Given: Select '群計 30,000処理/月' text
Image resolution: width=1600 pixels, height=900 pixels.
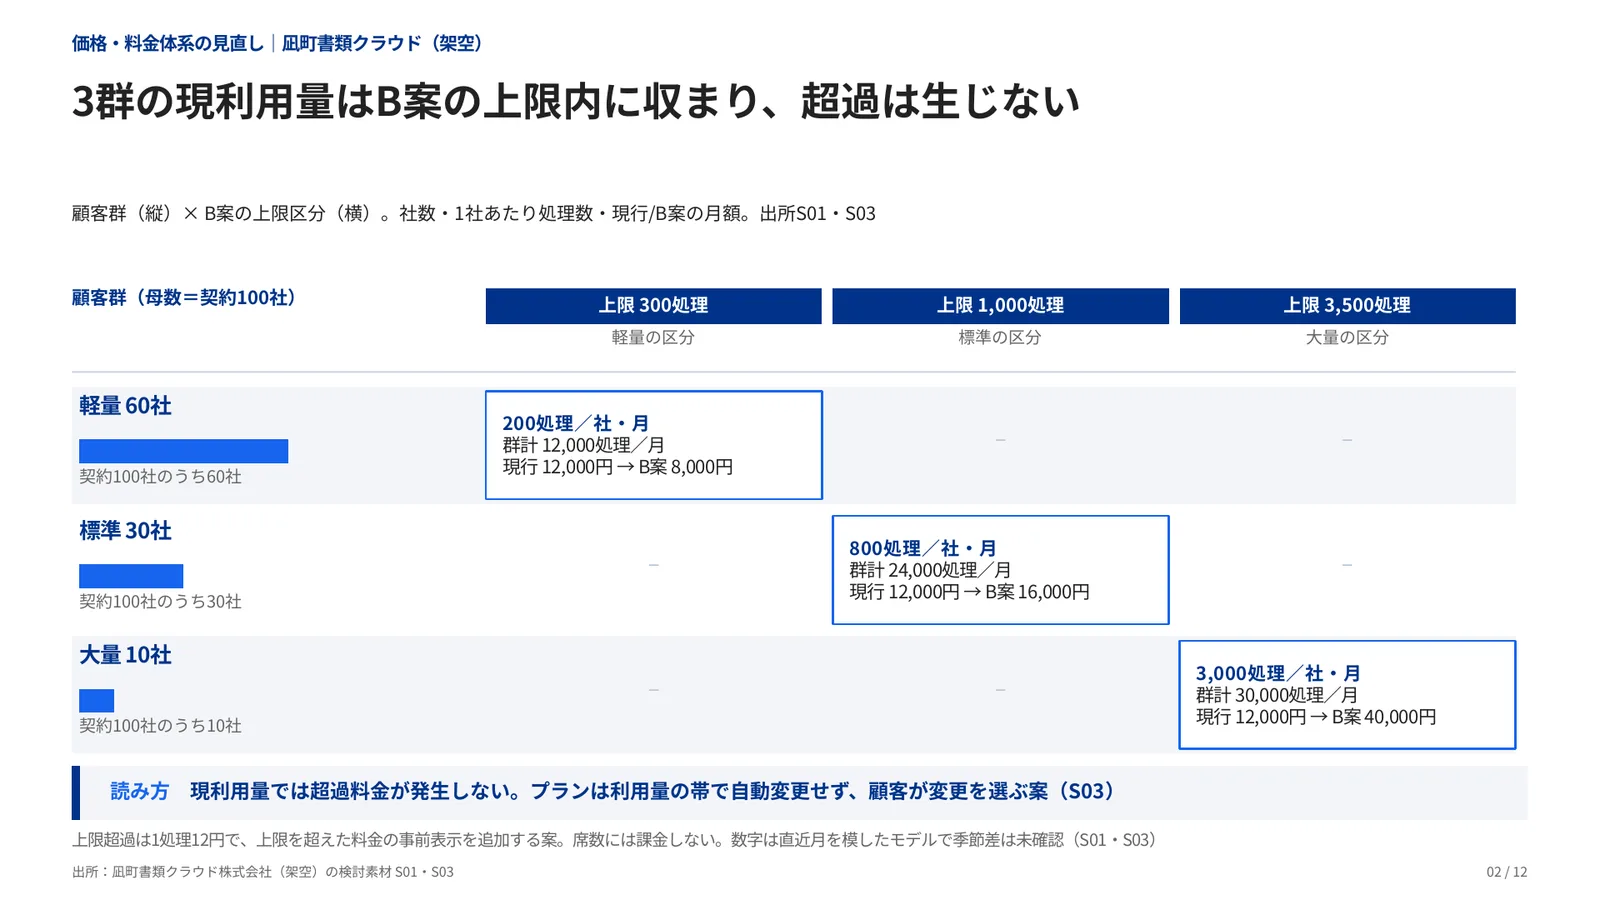Looking at the screenshot, I should click(x=1277, y=695).
